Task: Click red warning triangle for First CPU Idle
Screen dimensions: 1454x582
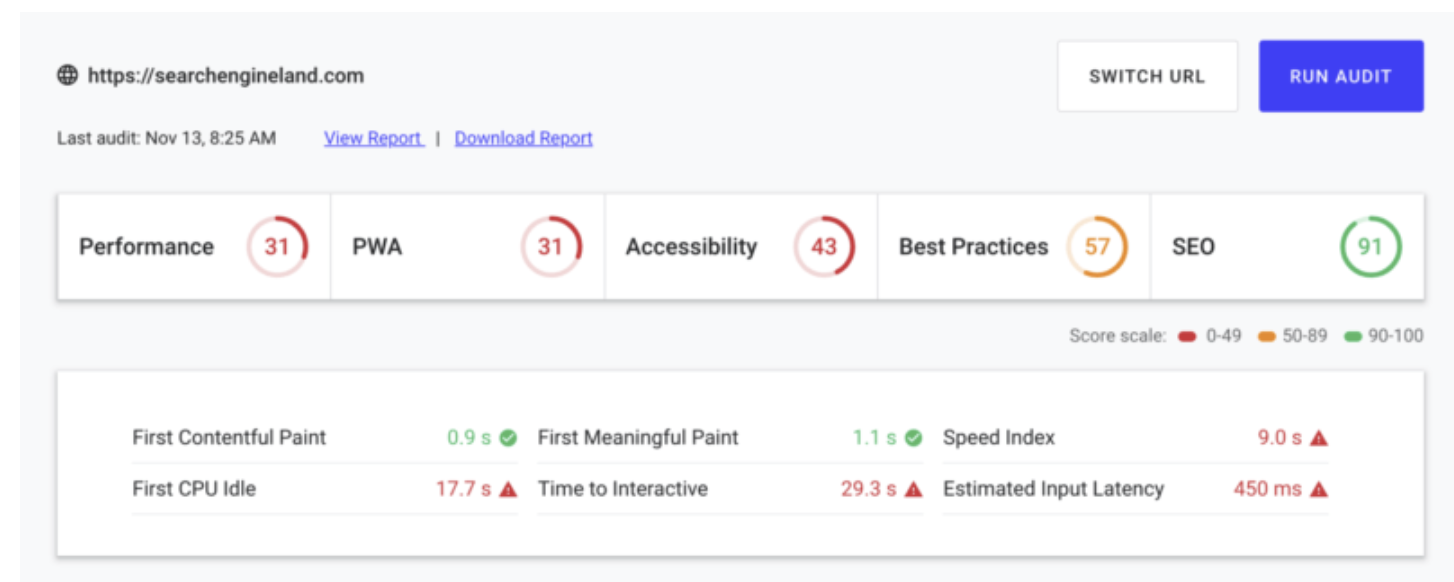Action: pyautogui.click(x=508, y=489)
